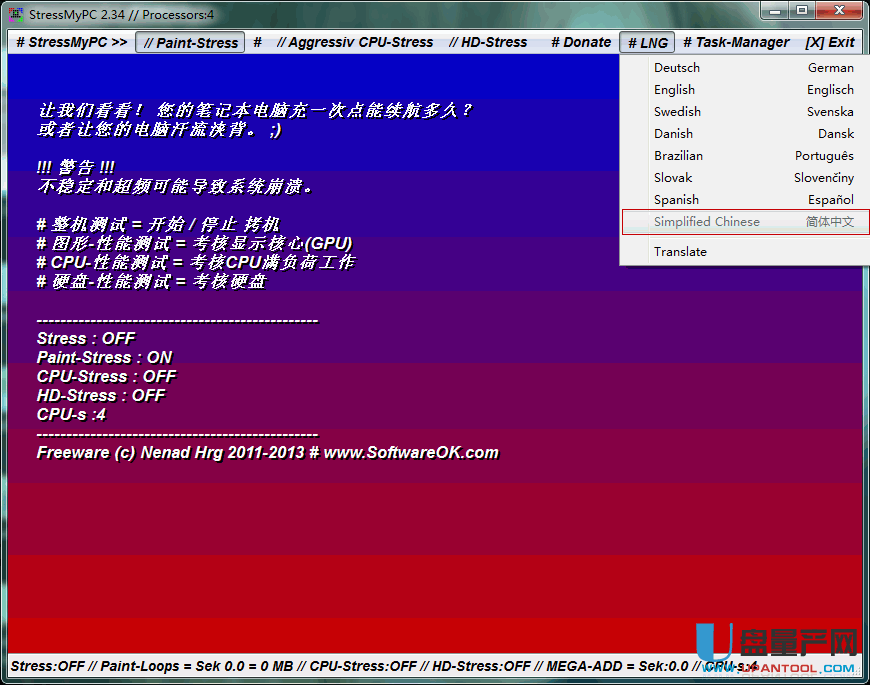Select Deutsch language from the list

tap(677, 68)
